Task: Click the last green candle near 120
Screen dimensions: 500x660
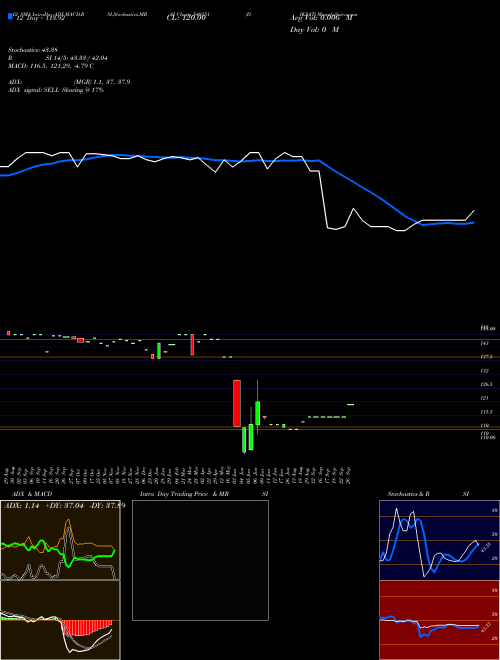Action: (350, 405)
